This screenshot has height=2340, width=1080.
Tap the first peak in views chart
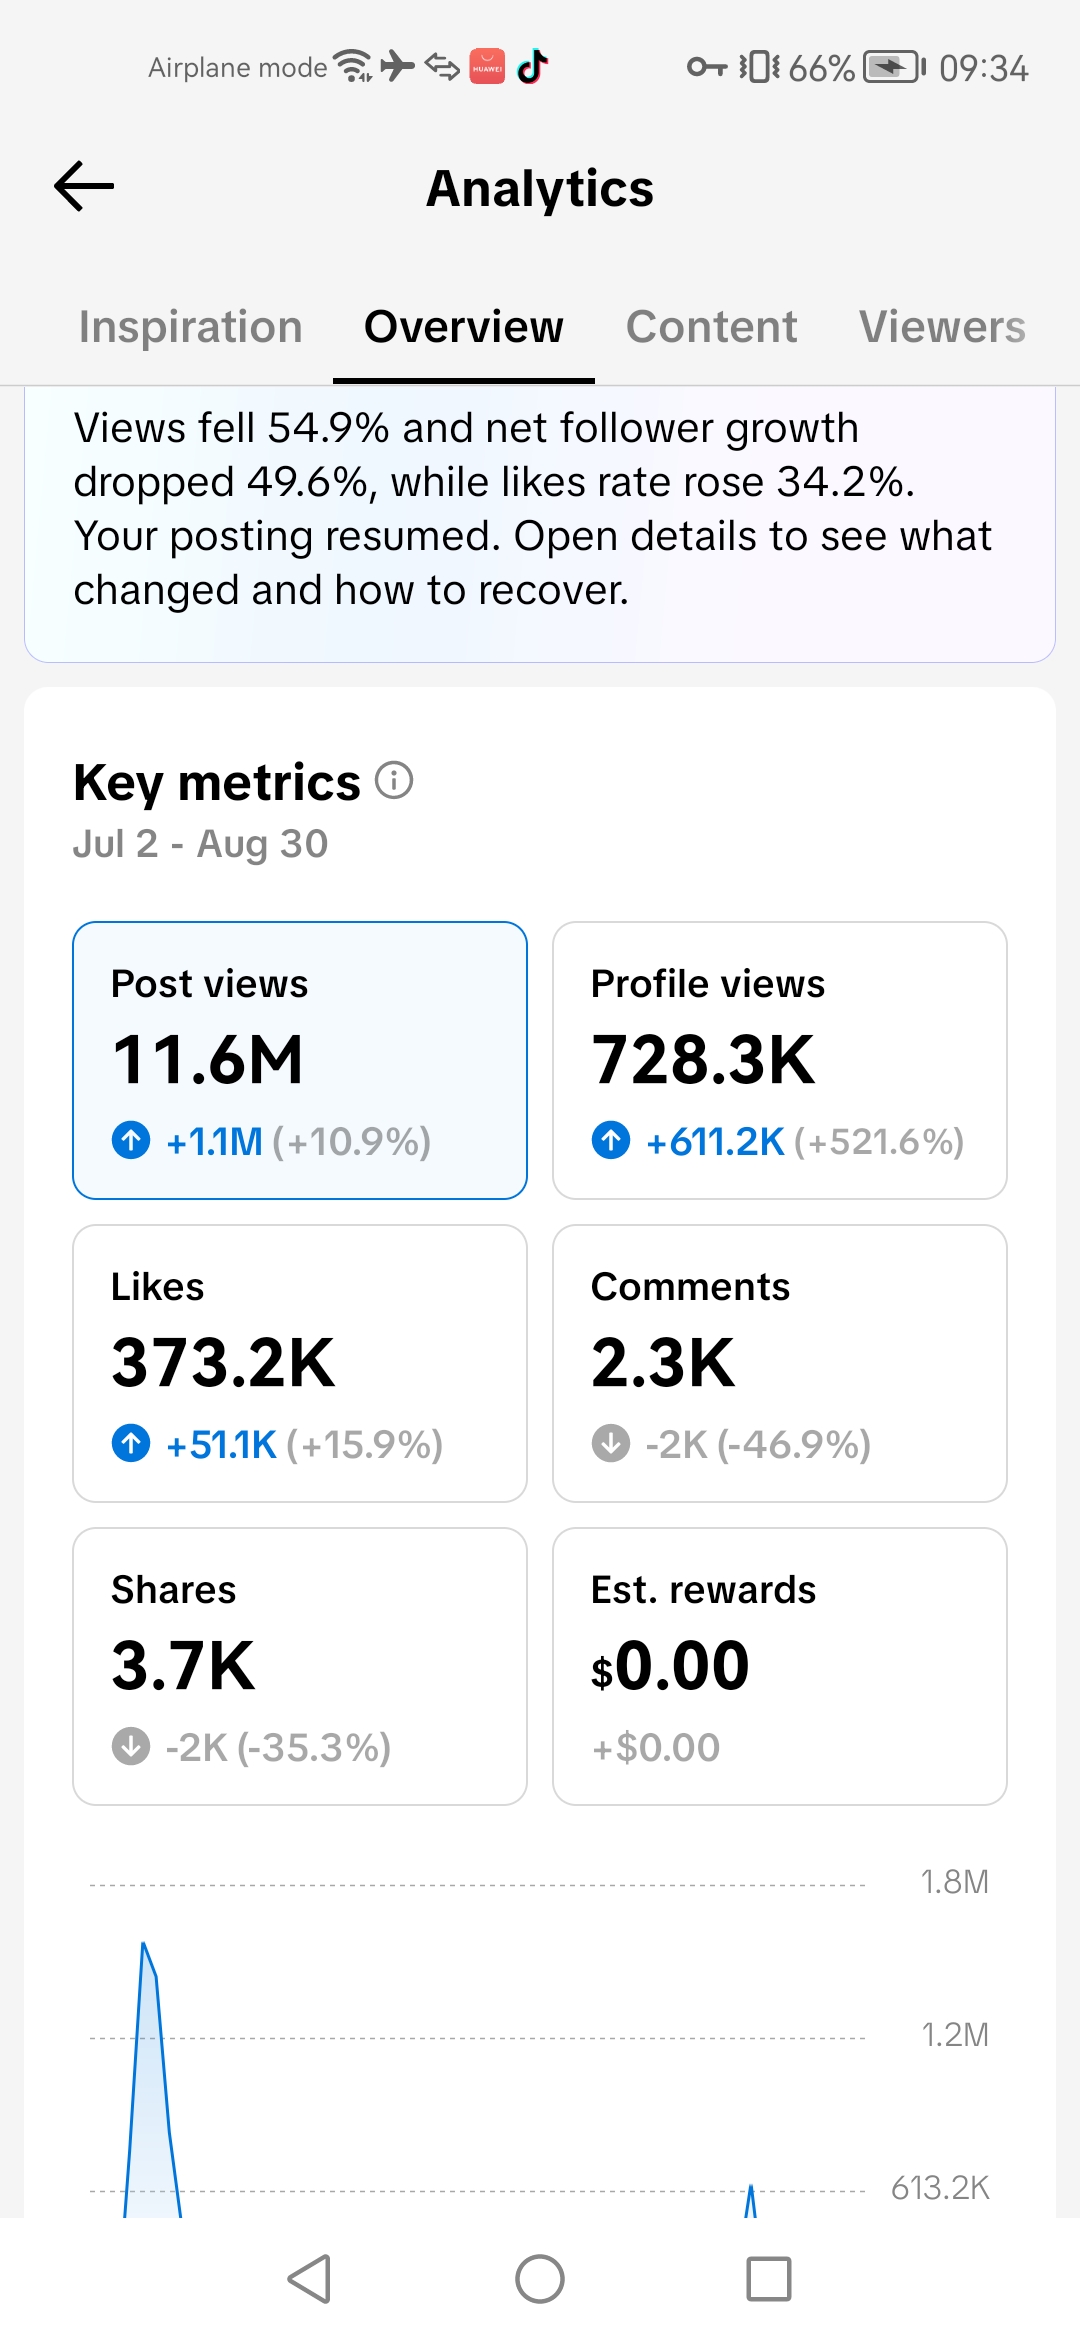coord(145,1946)
